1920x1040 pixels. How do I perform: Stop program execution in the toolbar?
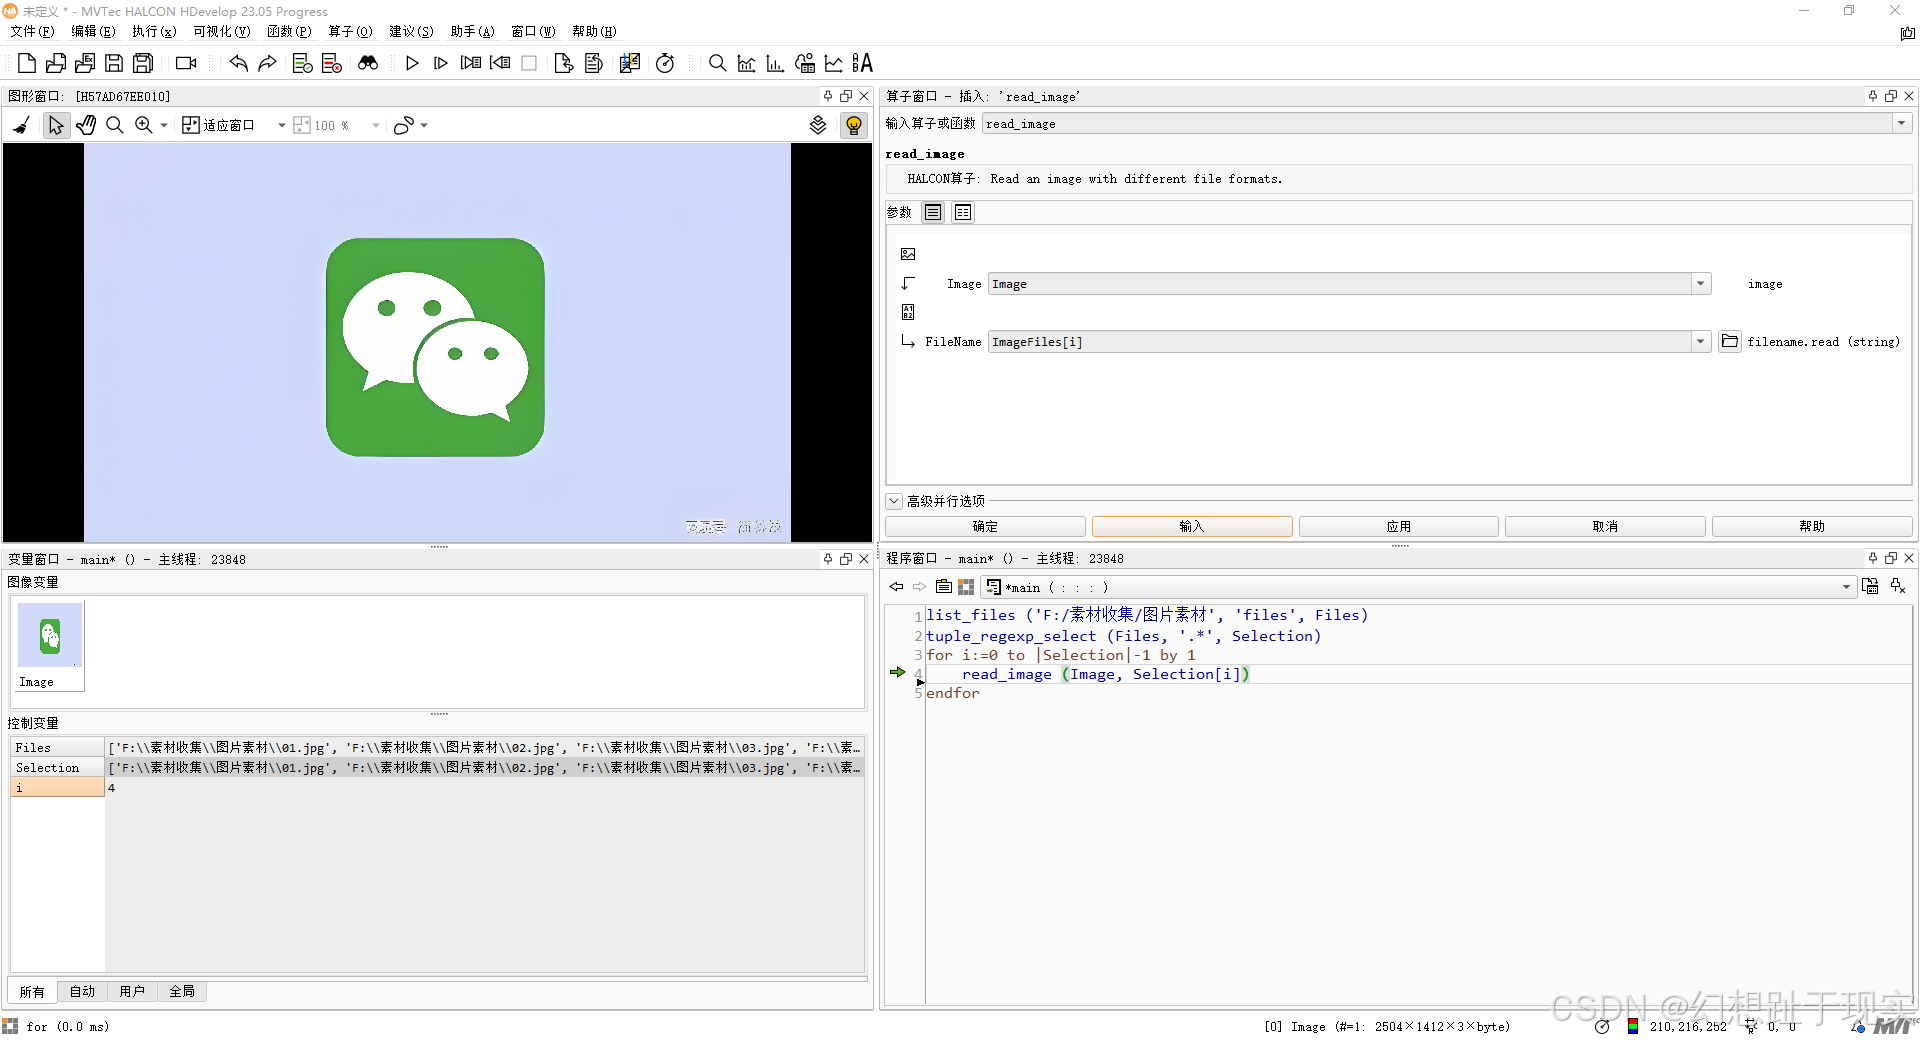(529, 63)
